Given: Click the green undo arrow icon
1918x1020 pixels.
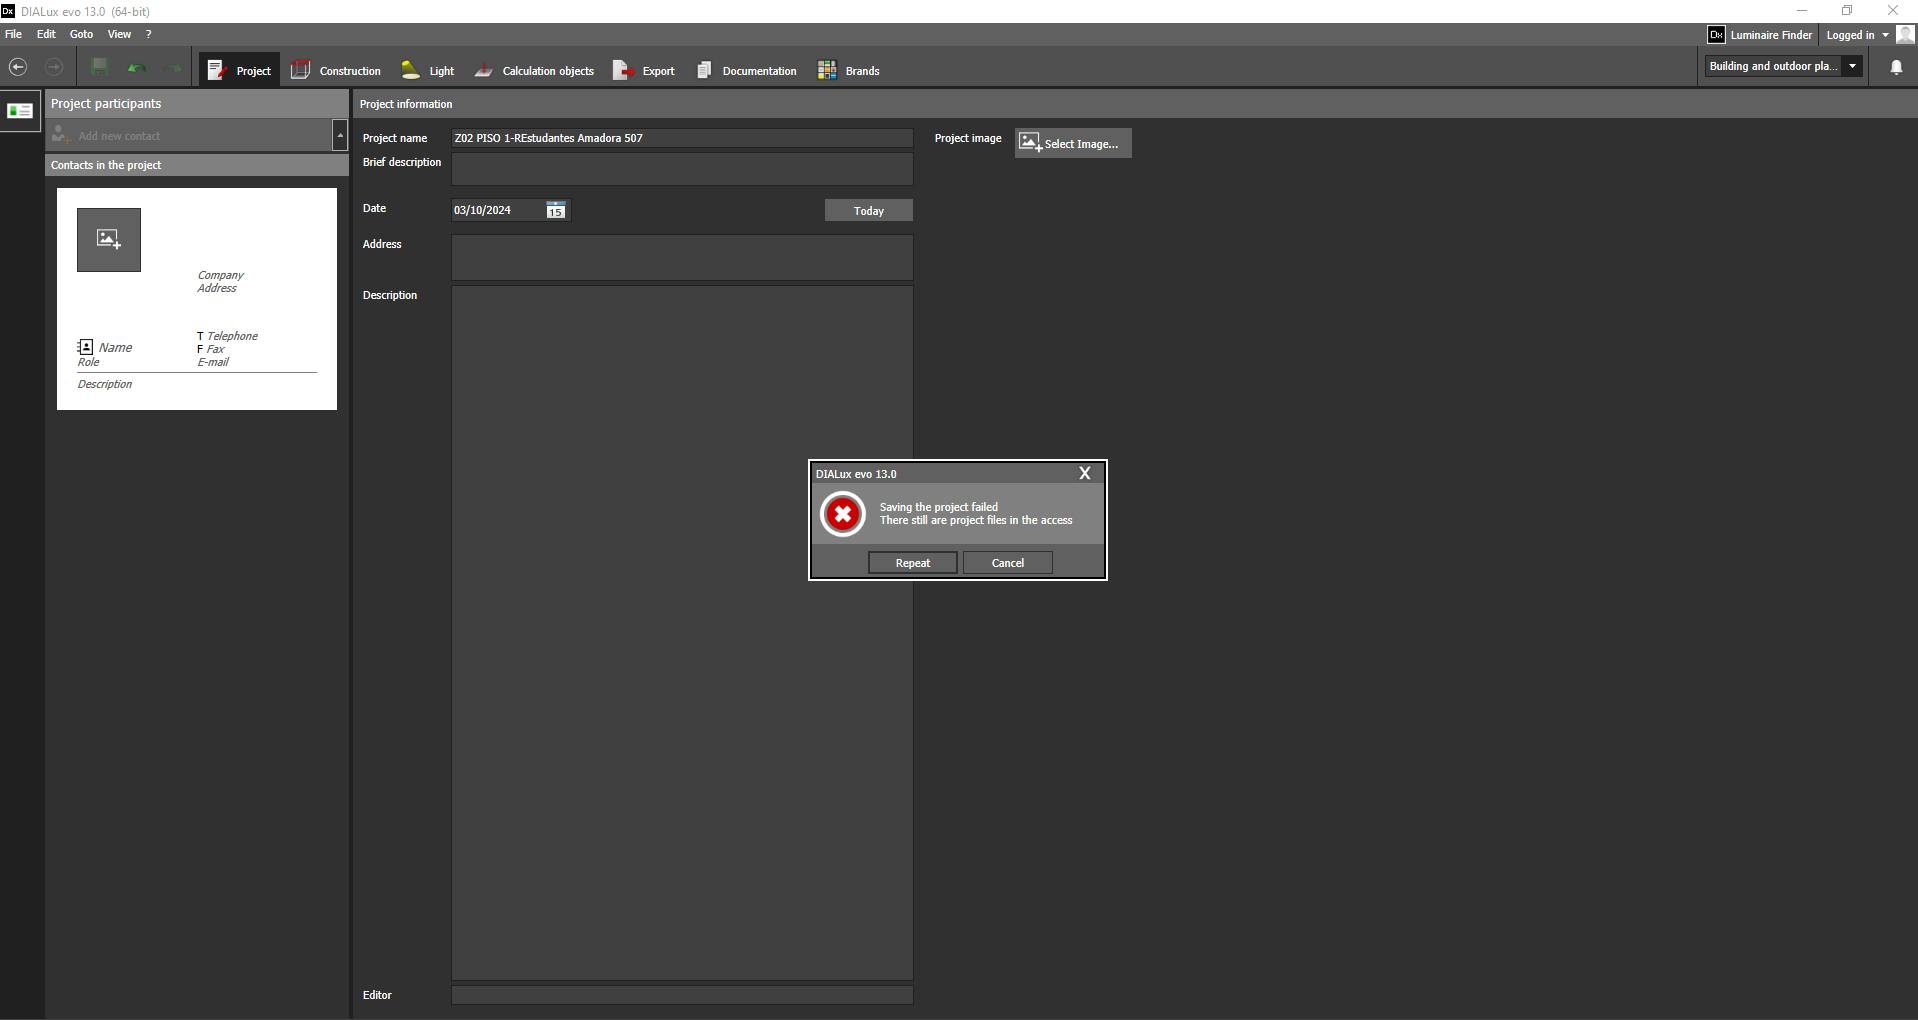Looking at the screenshot, I should point(137,68).
